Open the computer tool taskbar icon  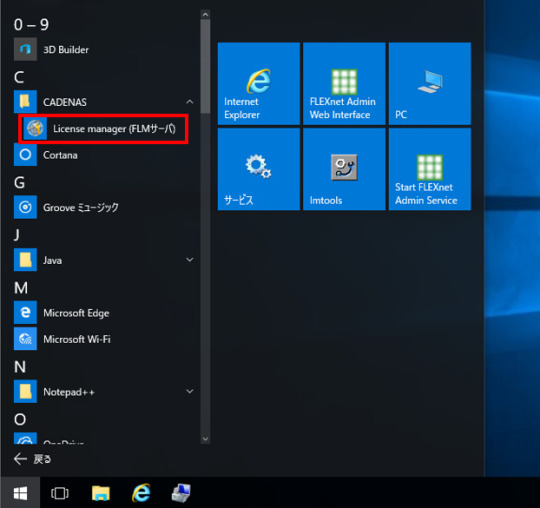pyautogui.click(x=181, y=493)
